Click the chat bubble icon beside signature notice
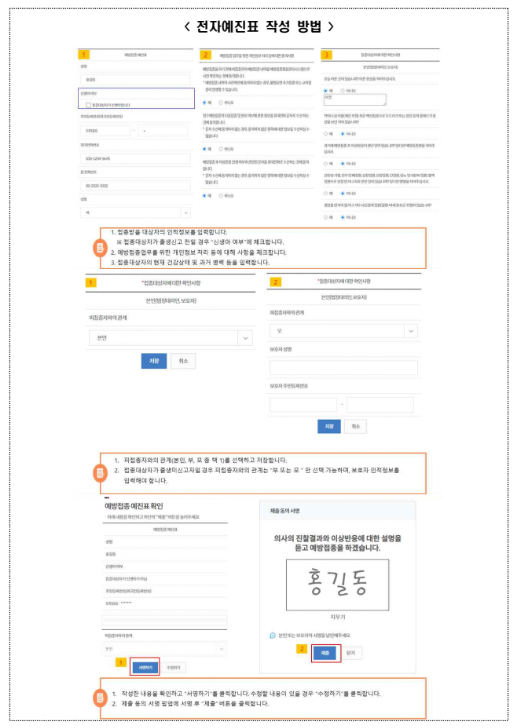Viewport: 520px width, 728px height. click(273, 635)
